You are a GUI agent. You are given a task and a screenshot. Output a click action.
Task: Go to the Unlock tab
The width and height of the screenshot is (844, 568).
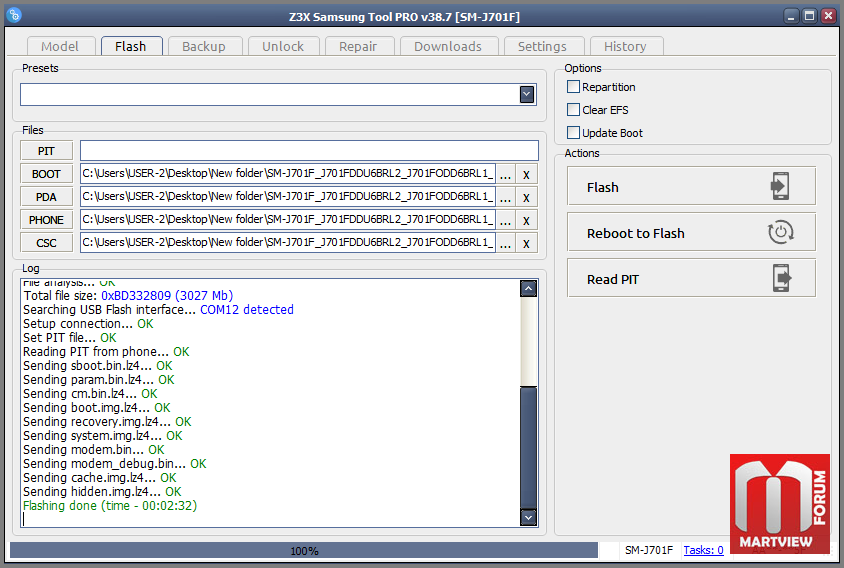[283, 46]
